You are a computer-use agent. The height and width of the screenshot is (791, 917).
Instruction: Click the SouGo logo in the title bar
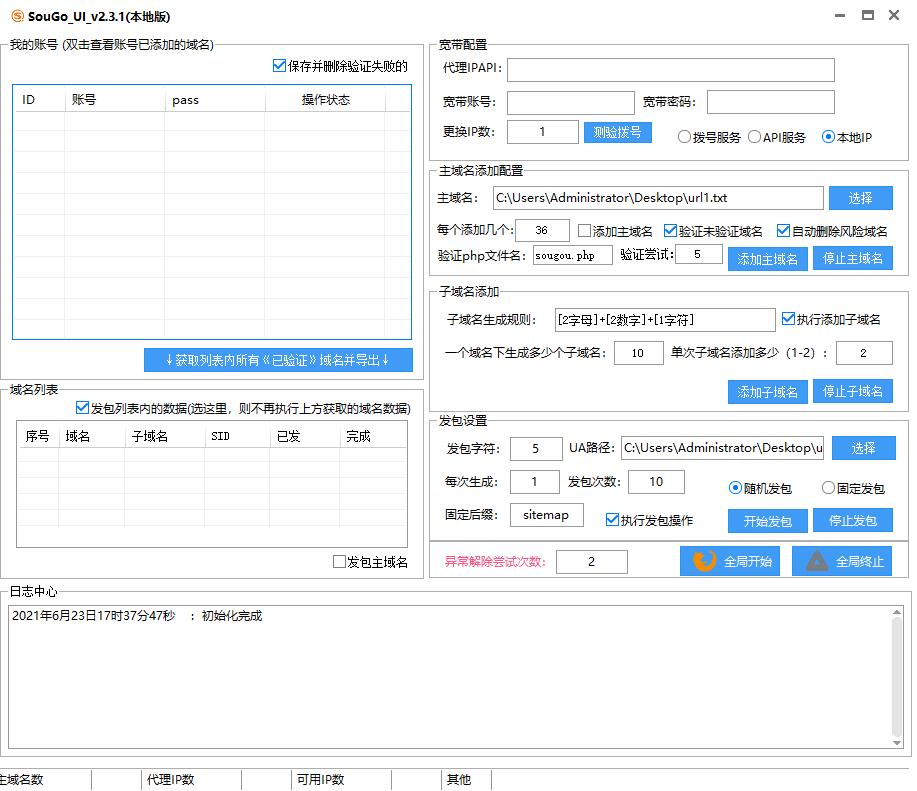point(16,15)
